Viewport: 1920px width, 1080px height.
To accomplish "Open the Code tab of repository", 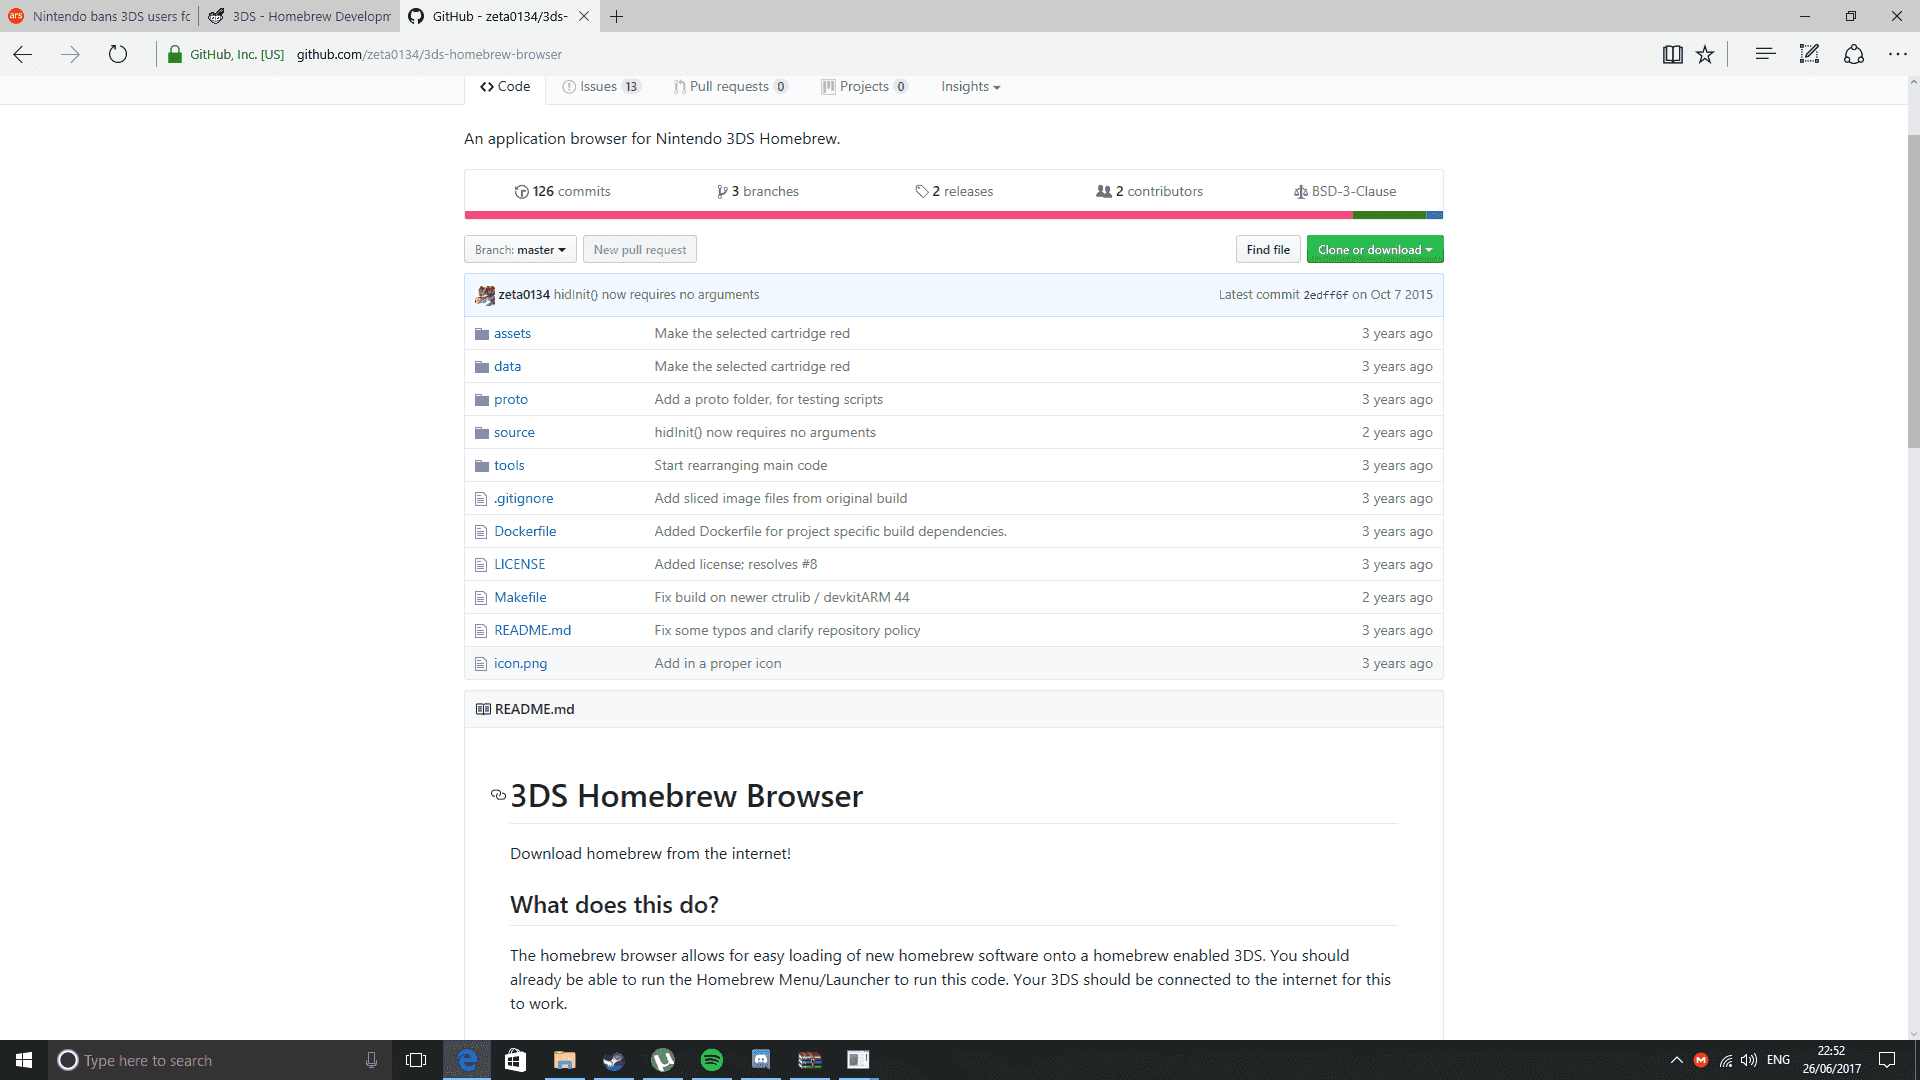I will 505,87.
